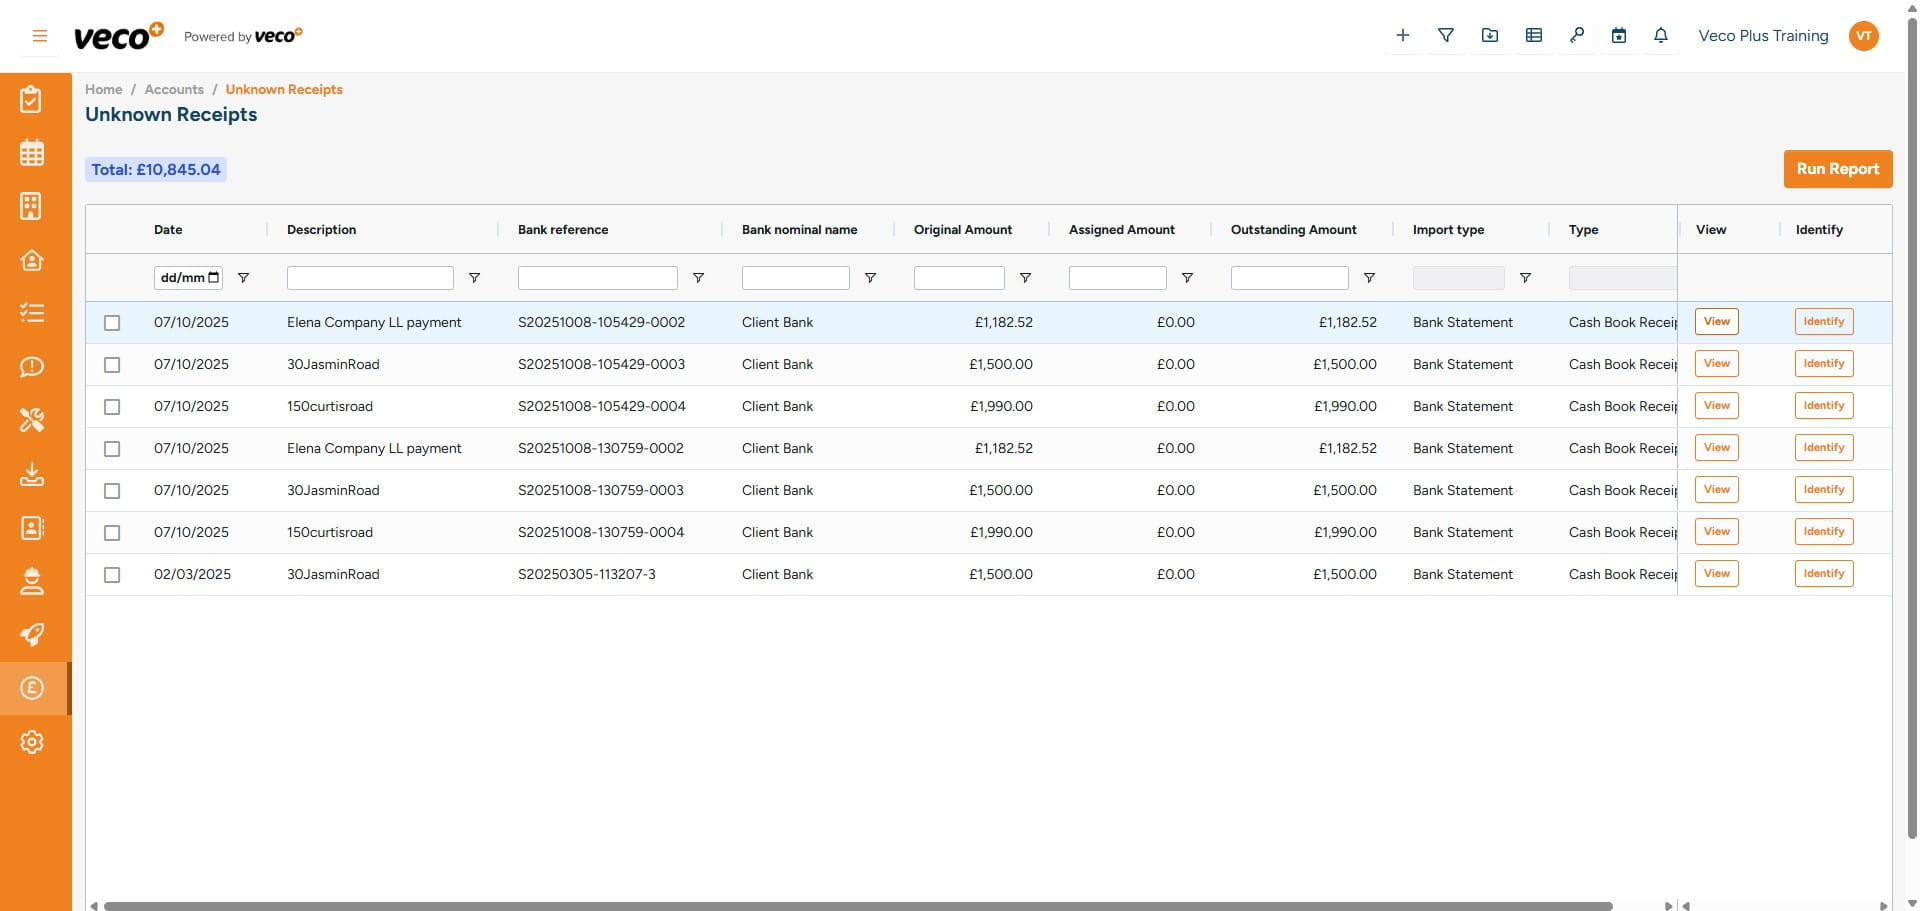The image size is (1920, 911).
Task: Open the calendar icon in the sidebar
Action: pos(33,153)
